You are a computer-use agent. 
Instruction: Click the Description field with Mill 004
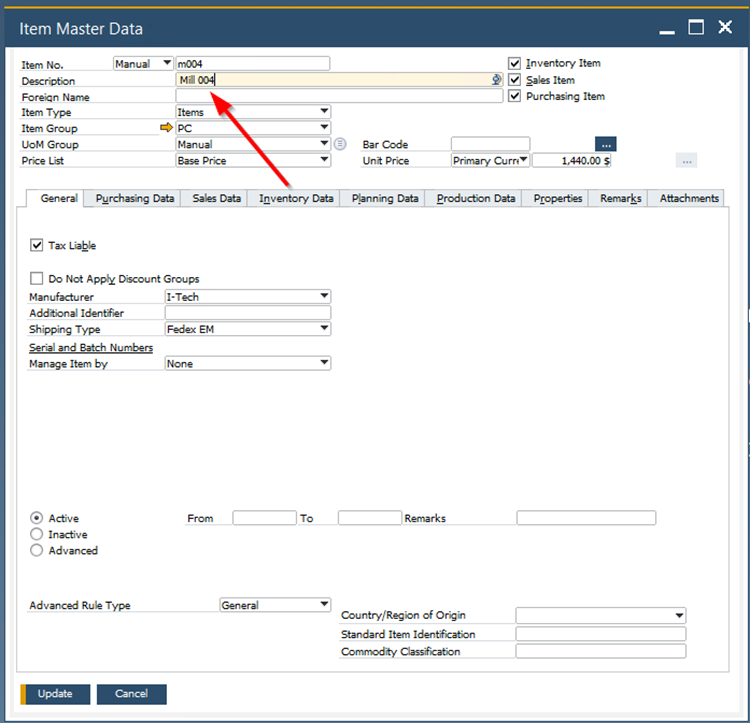(339, 80)
